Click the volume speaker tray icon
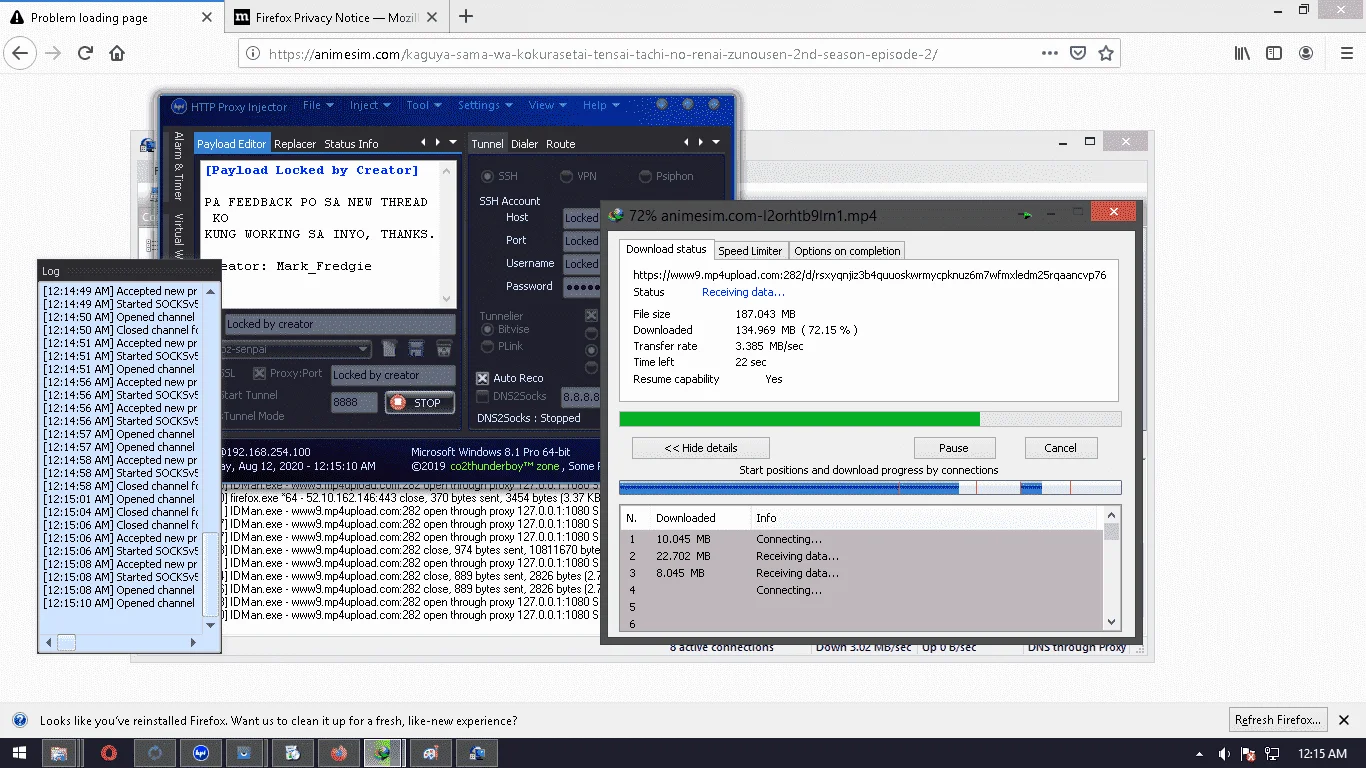 [x=1225, y=754]
